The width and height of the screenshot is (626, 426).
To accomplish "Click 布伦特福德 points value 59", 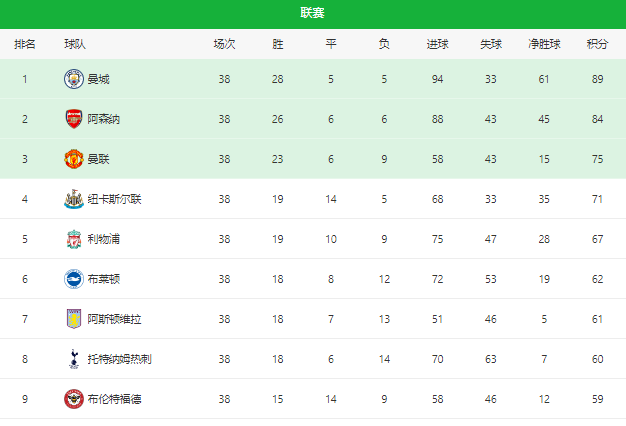I will coord(597,399).
